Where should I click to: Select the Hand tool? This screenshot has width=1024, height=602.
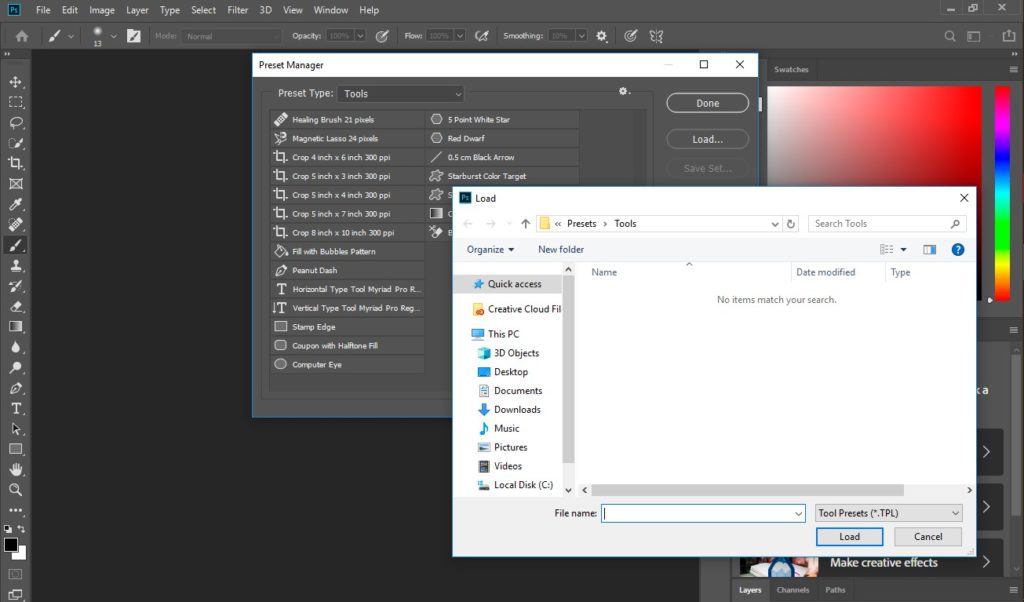click(16, 469)
